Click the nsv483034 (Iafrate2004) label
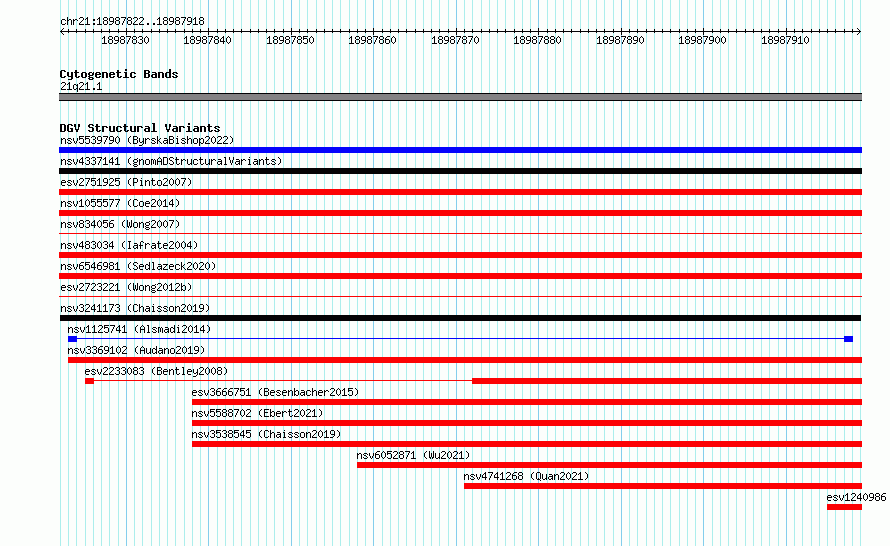Screen dimensions: 890x546 129,245
